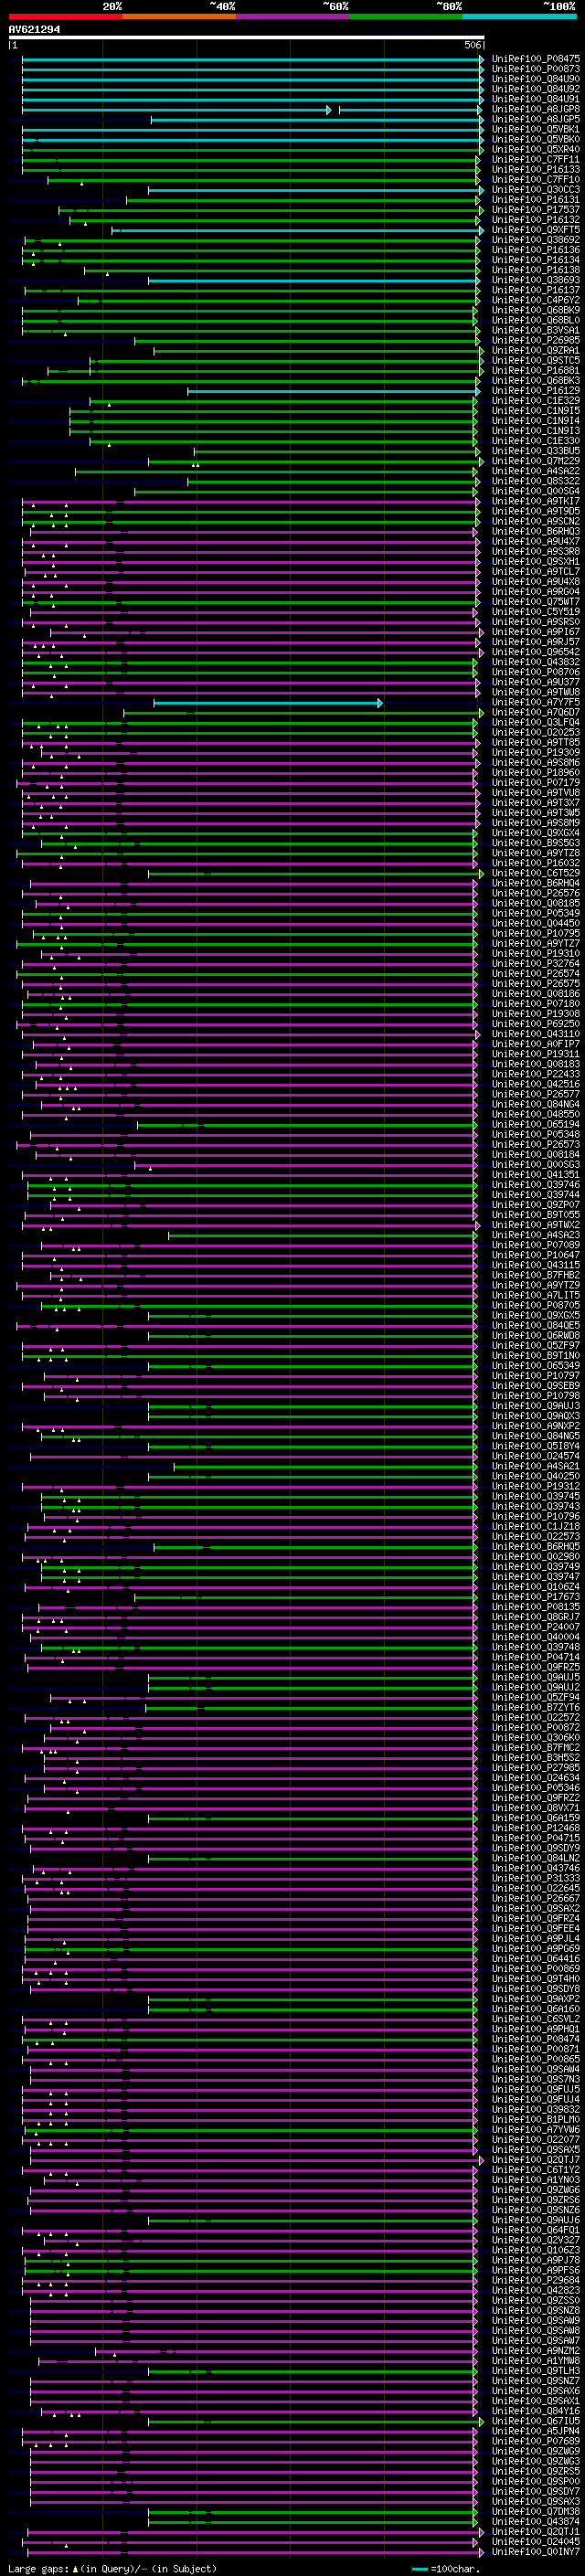The width and height of the screenshot is (585, 2576).
Task: Click the green ~80% identity legend segment
Action: click(406, 16)
